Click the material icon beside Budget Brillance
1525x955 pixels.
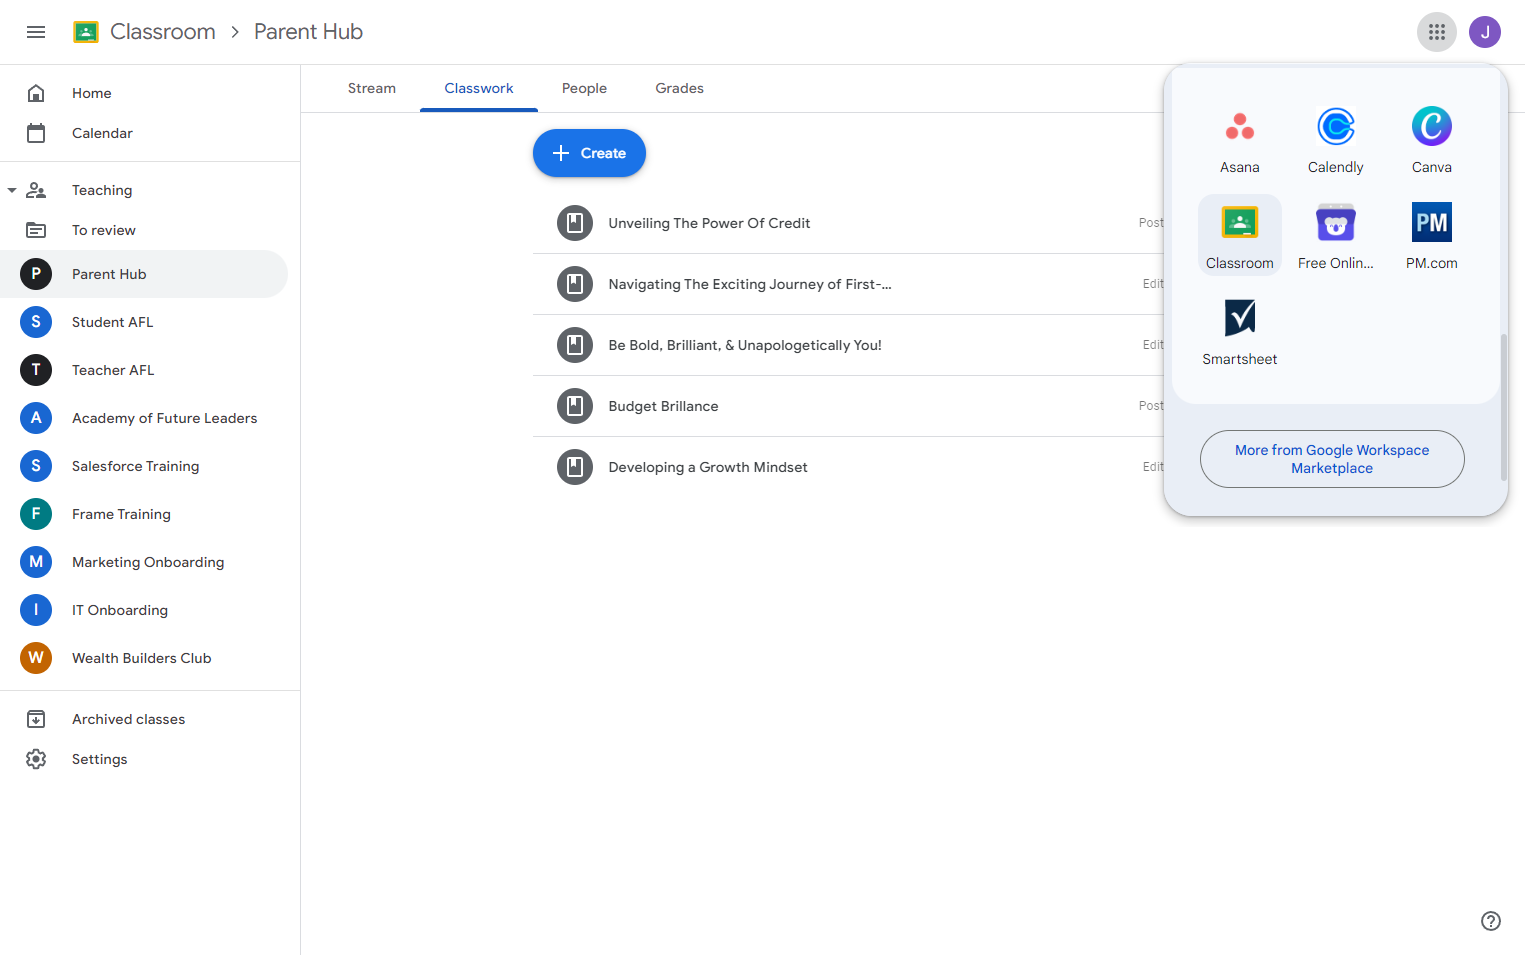(575, 406)
